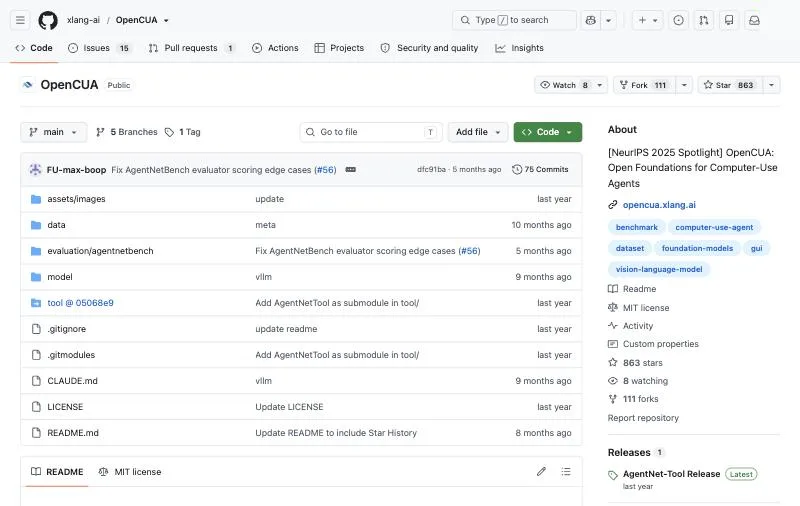Open the tool @ 05068e9 submodule link

(x=81, y=303)
